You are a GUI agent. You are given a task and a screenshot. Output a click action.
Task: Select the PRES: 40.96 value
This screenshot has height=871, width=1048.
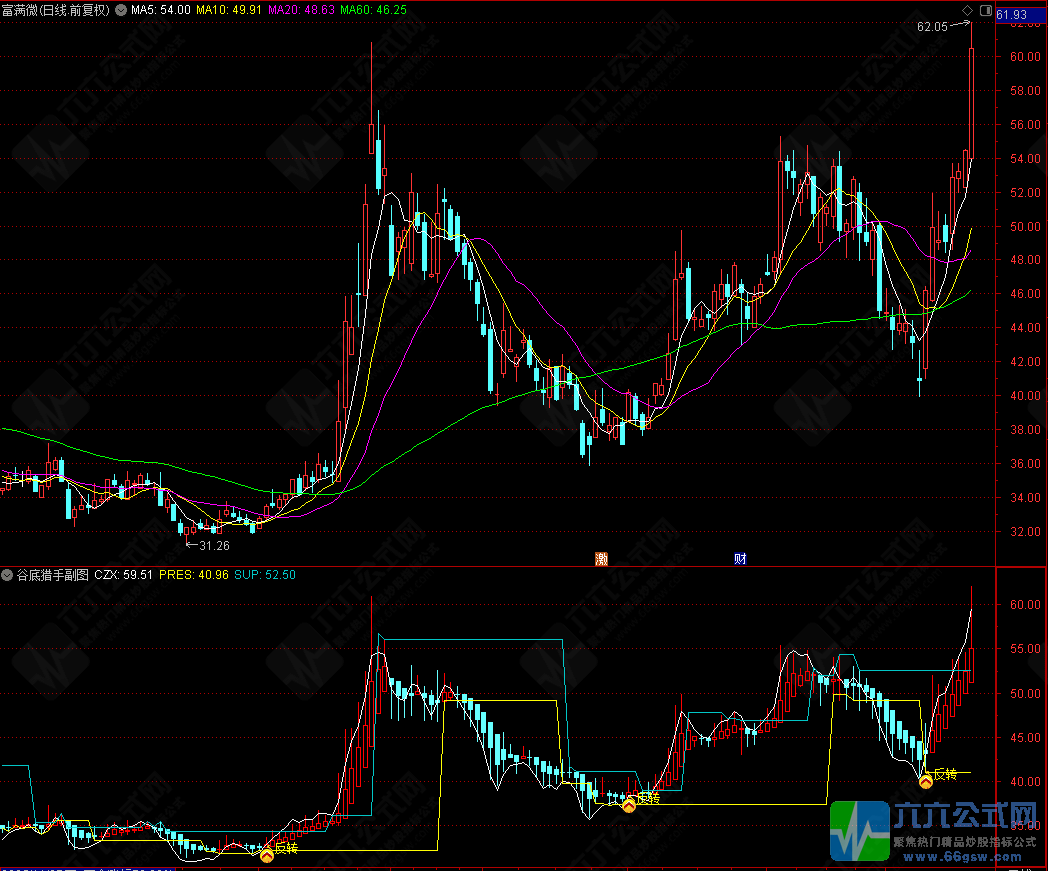coord(194,575)
